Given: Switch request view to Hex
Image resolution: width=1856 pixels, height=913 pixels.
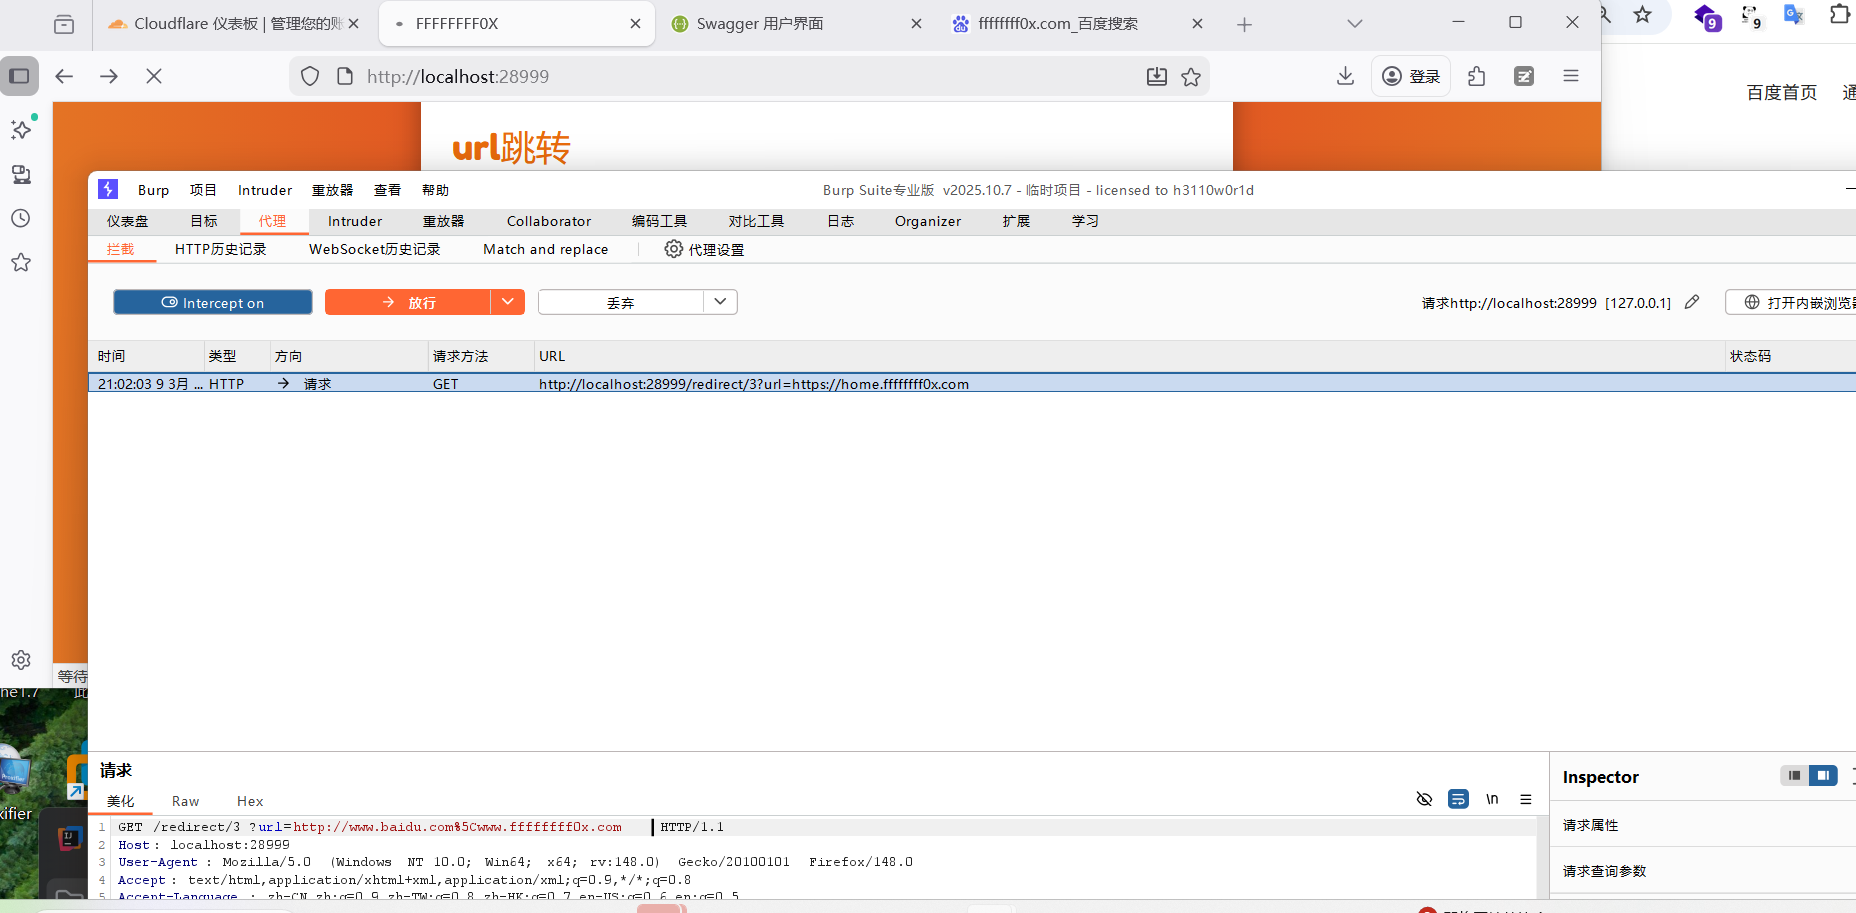Looking at the screenshot, I should 250,801.
